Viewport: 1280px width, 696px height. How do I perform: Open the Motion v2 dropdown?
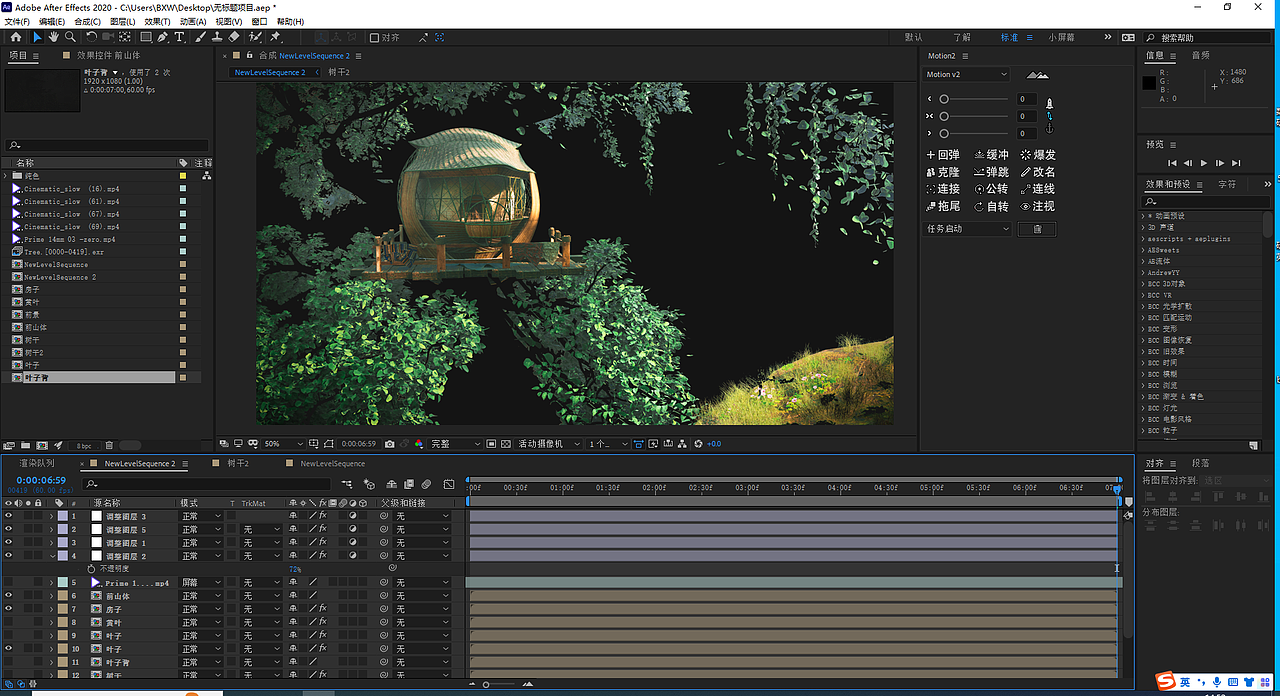click(965, 75)
